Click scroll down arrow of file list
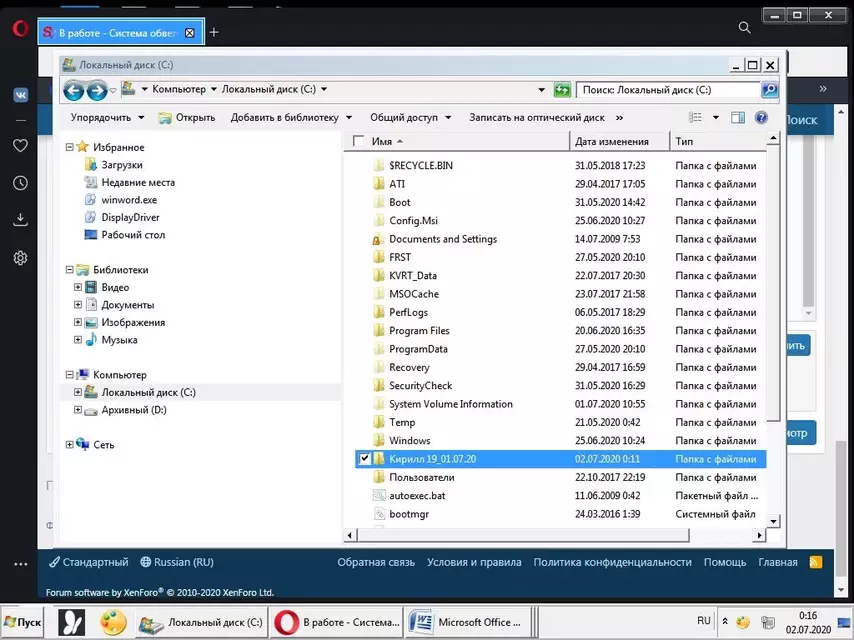854x640 pixels. coord(773,521)
